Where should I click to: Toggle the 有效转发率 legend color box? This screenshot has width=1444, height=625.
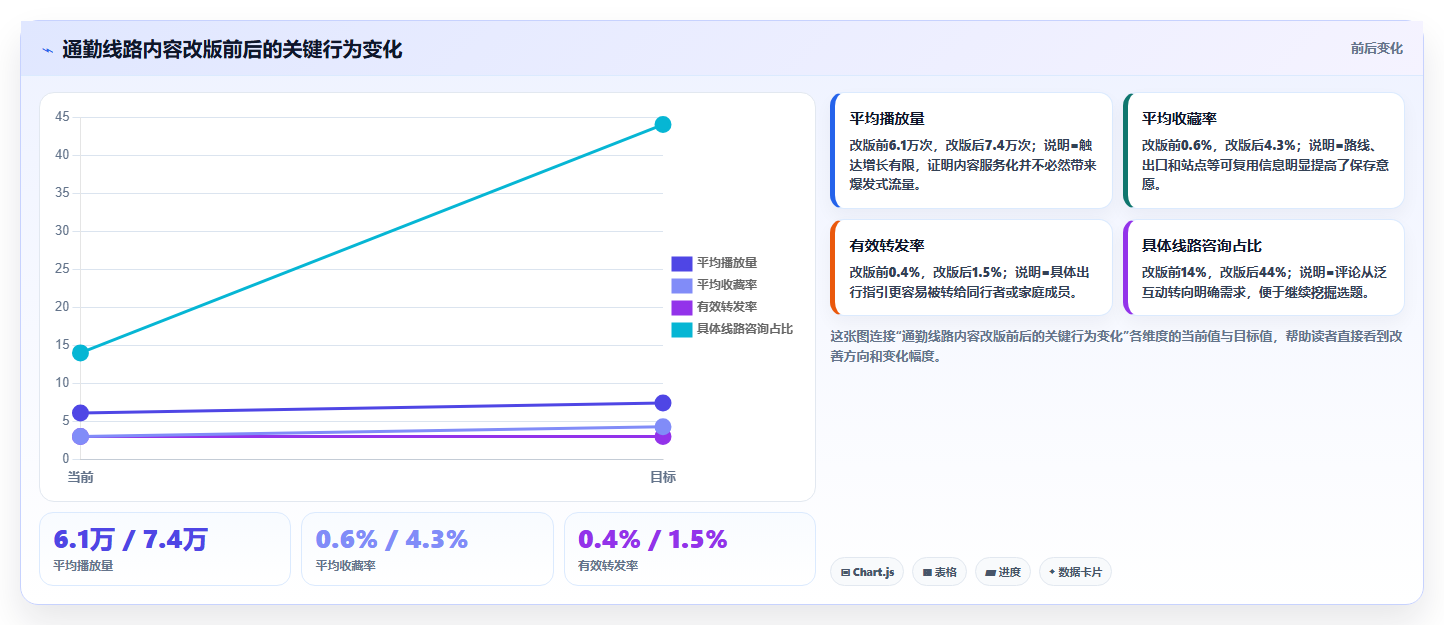tap(681, 307)
